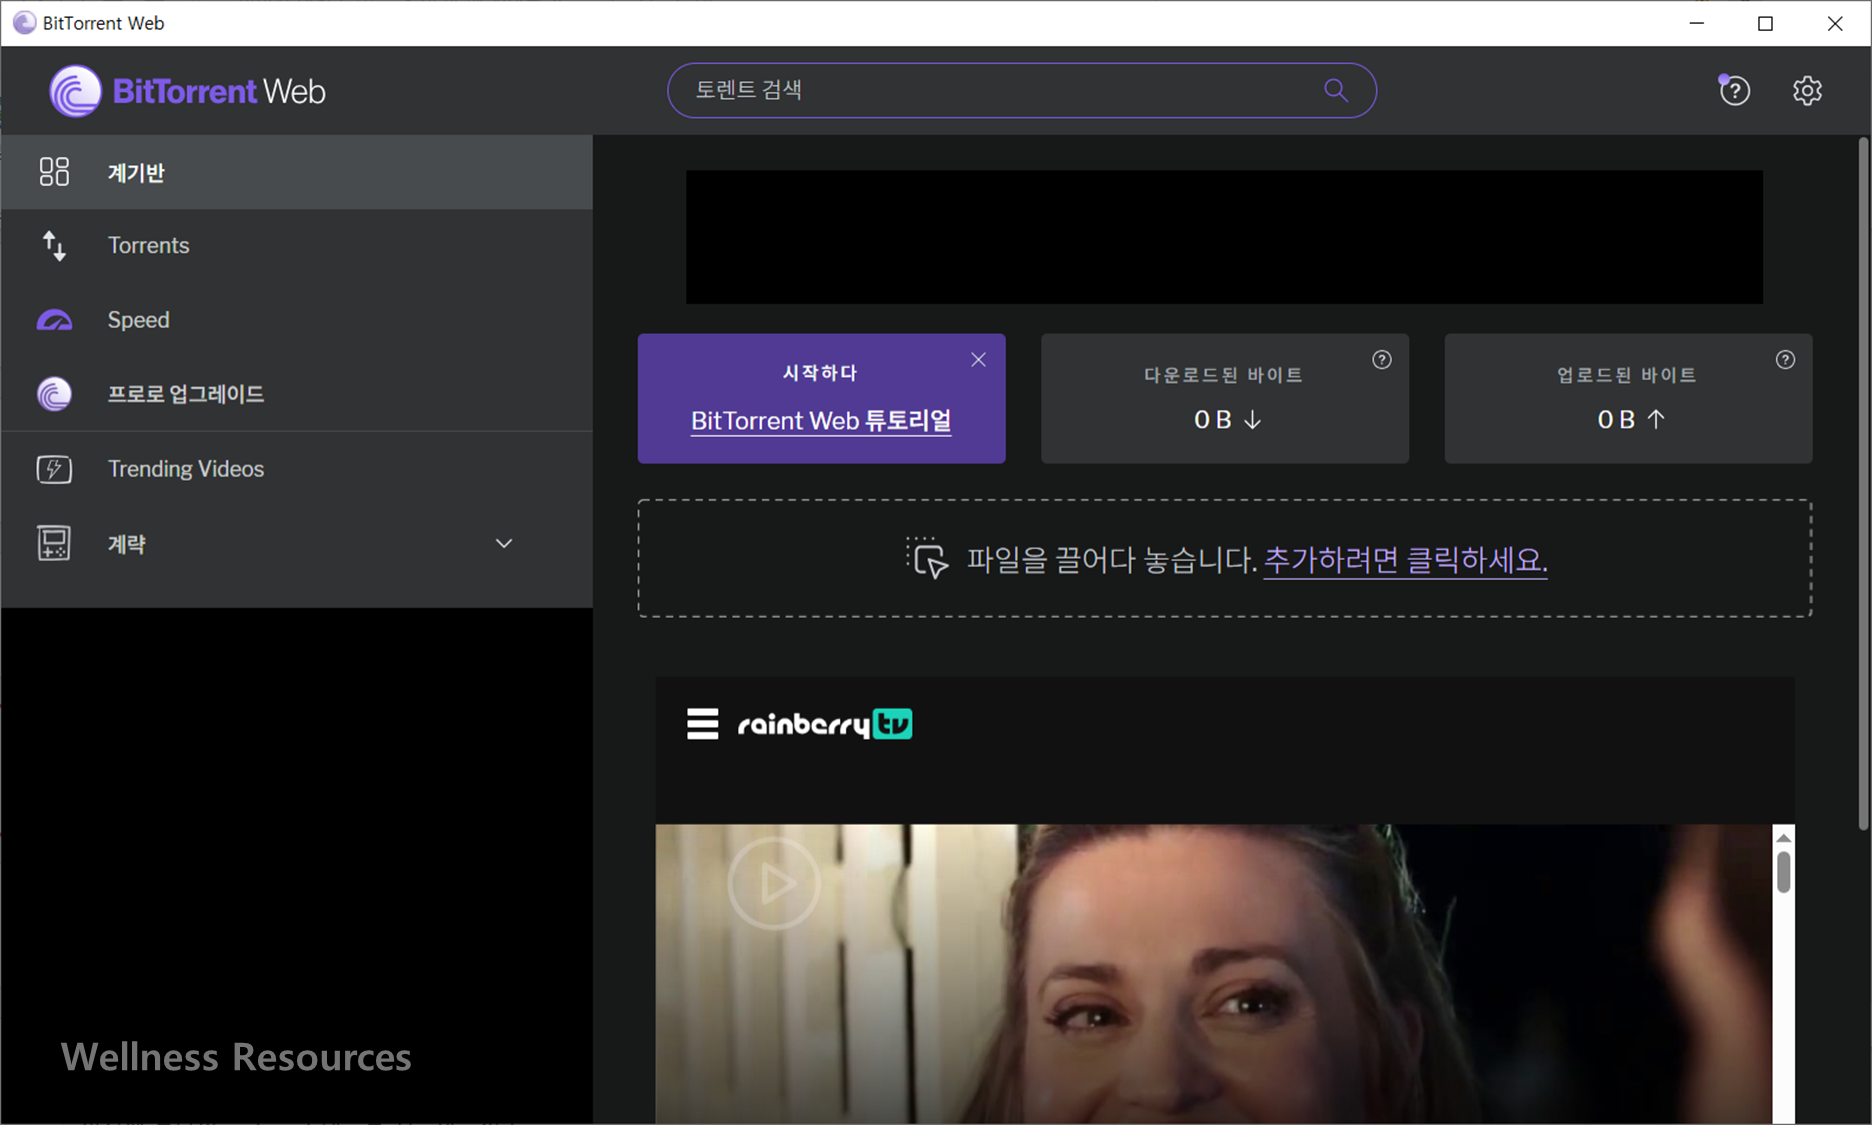Close the 시작하다 tutorial card

pos(978,360)
